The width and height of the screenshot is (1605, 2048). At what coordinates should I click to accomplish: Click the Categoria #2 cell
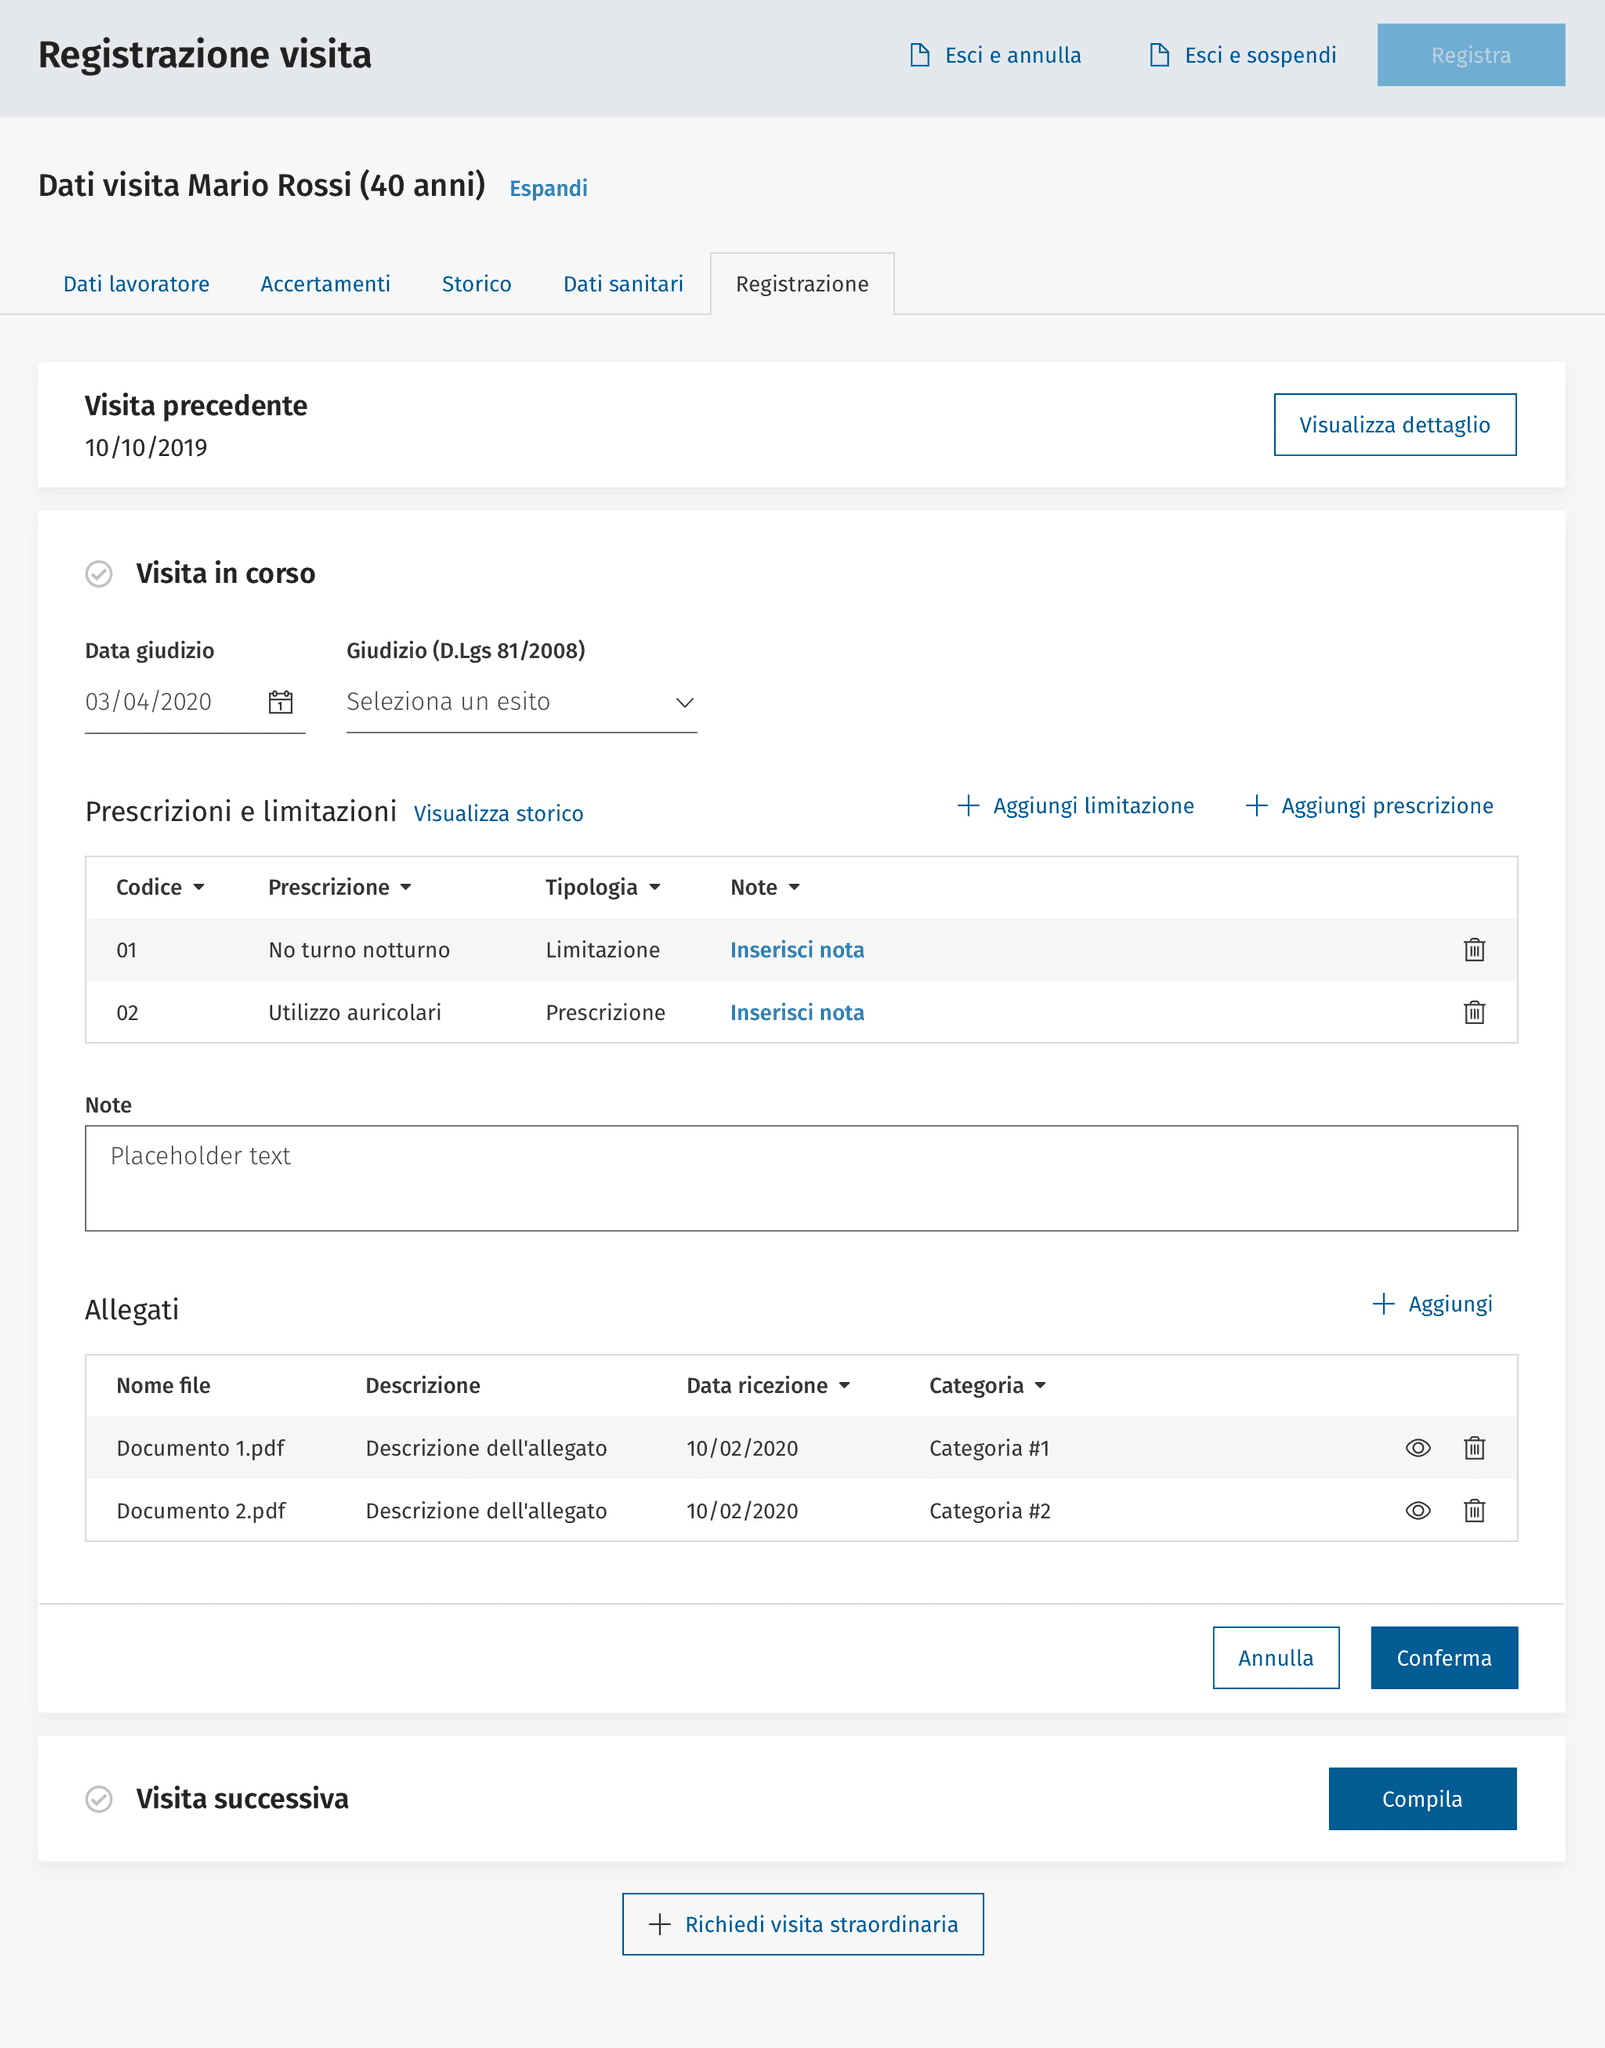pyautogui.click(x=990, y=1511)
